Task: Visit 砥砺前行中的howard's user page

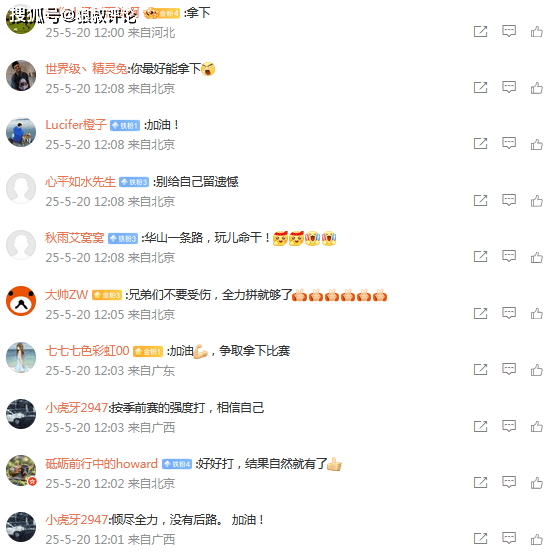Action: click(x=101, y=464)
